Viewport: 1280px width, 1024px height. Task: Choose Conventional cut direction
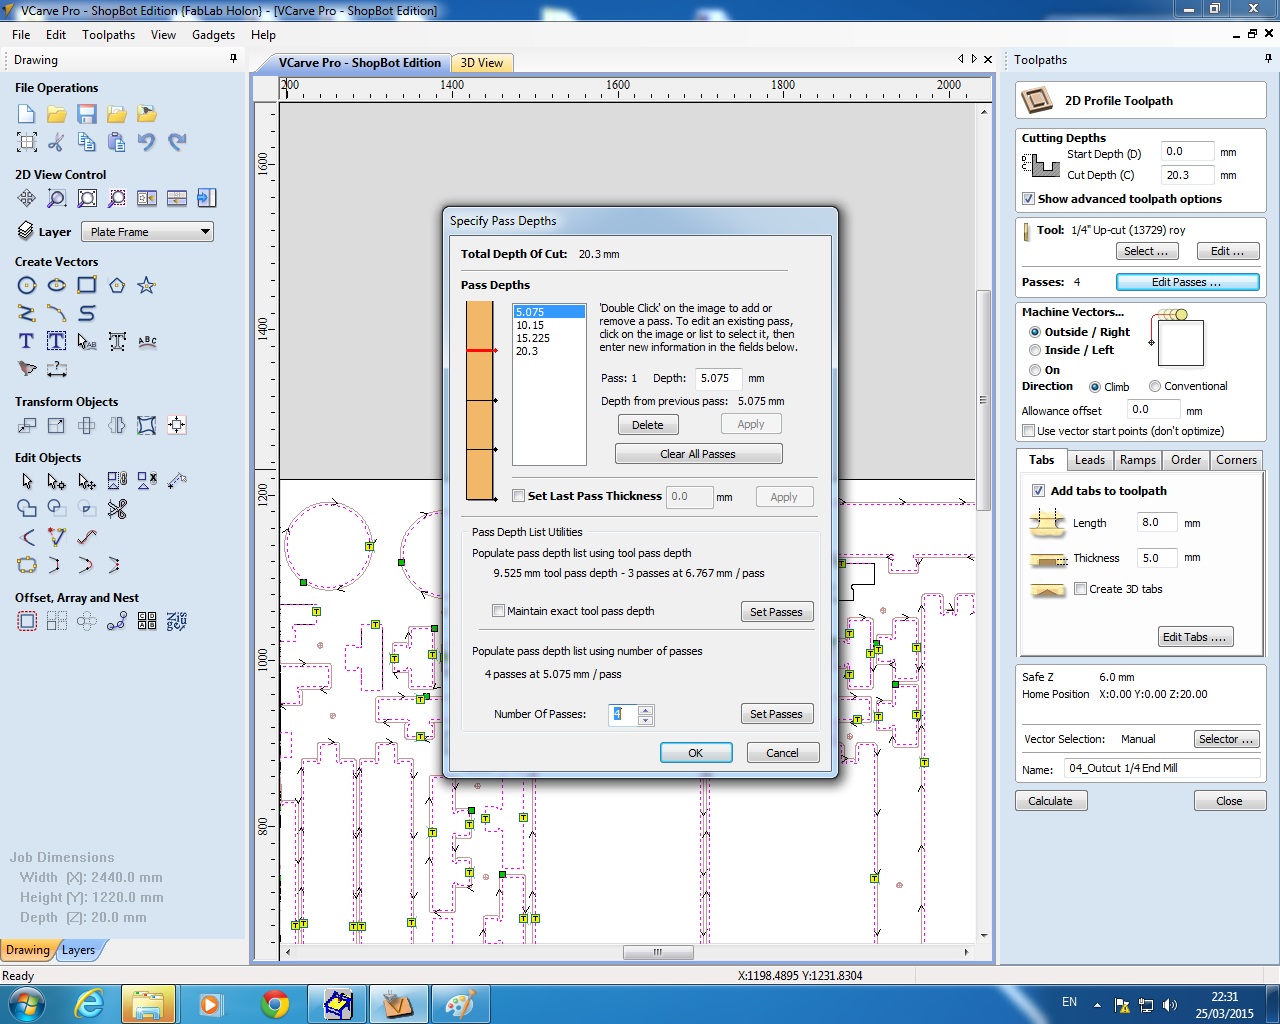tap(1155, 386)
